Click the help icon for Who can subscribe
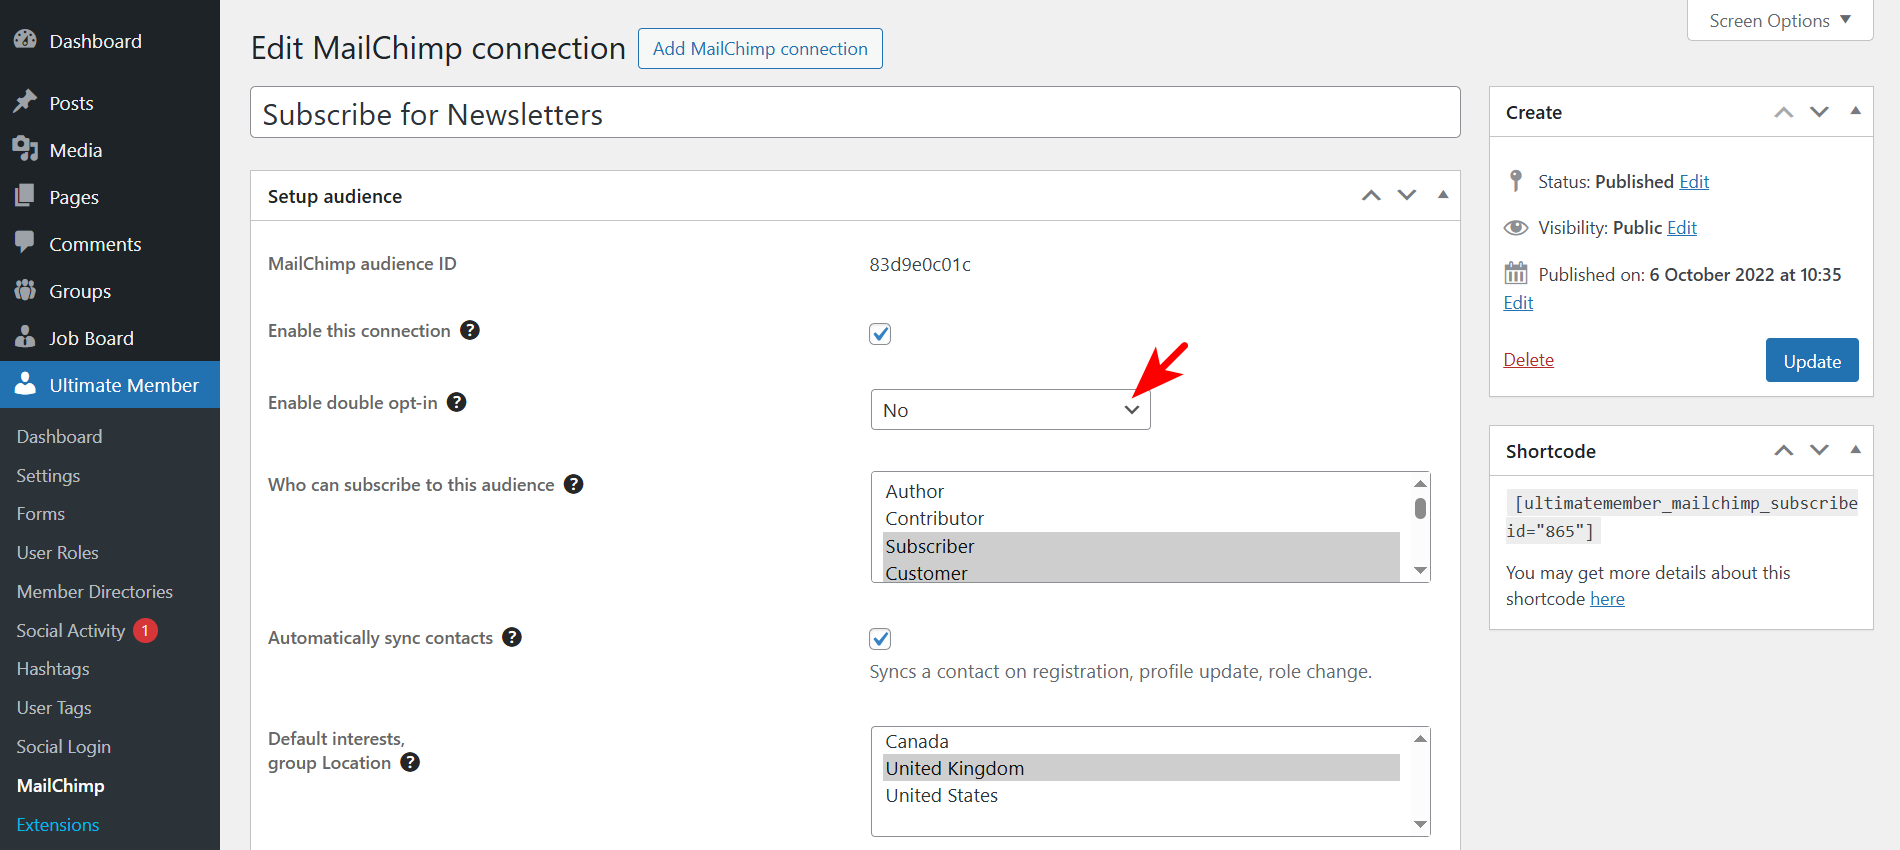 (574, 484)
